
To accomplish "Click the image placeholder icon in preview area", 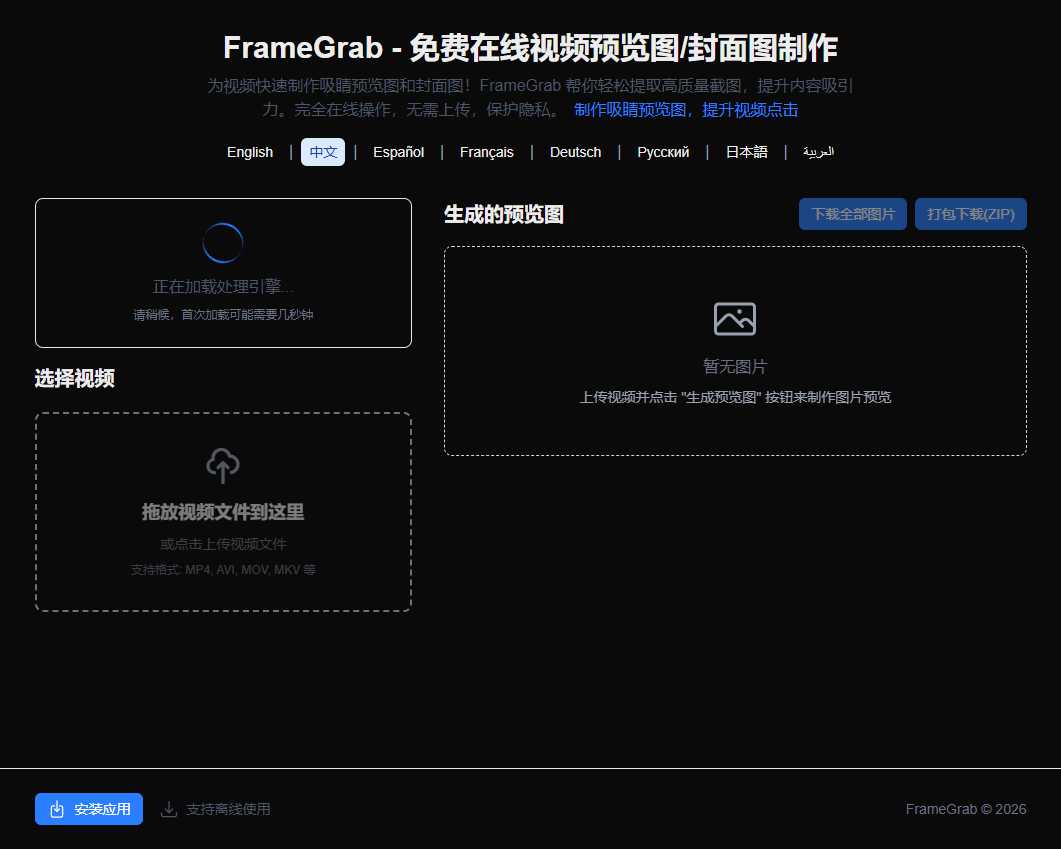I will [x=734, y=318].
